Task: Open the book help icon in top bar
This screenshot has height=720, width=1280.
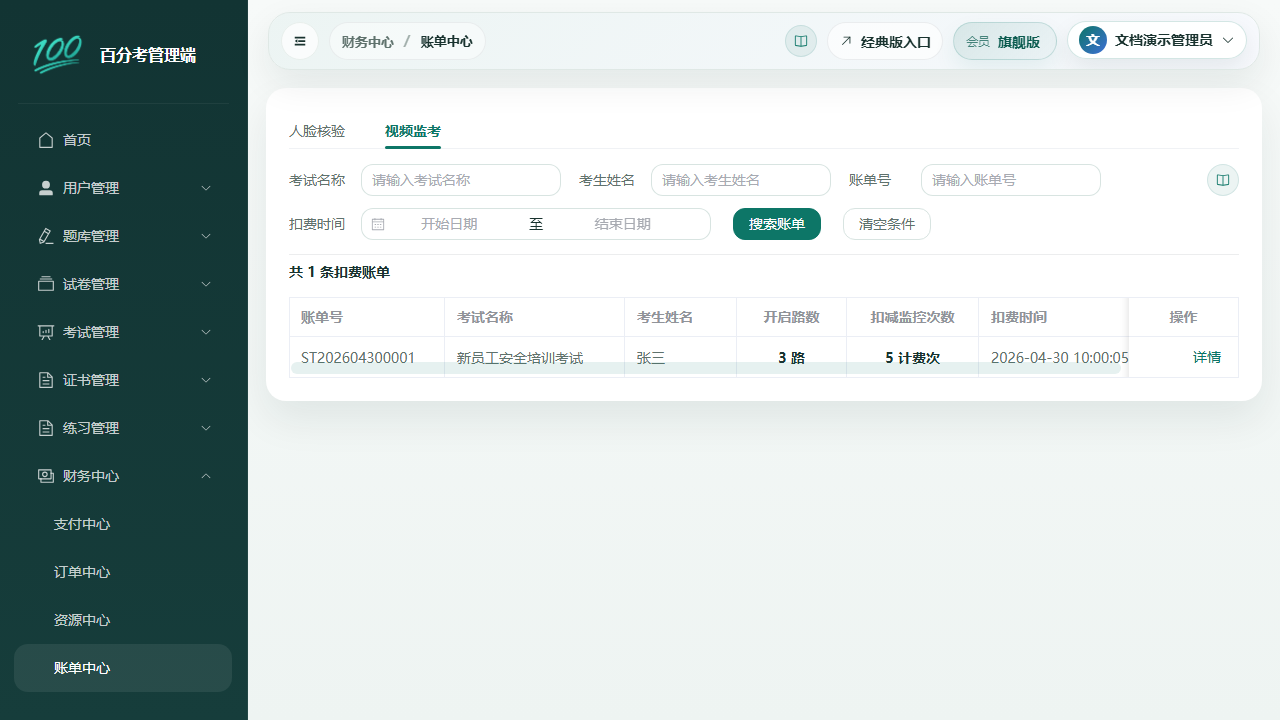Action: [801, 41]
